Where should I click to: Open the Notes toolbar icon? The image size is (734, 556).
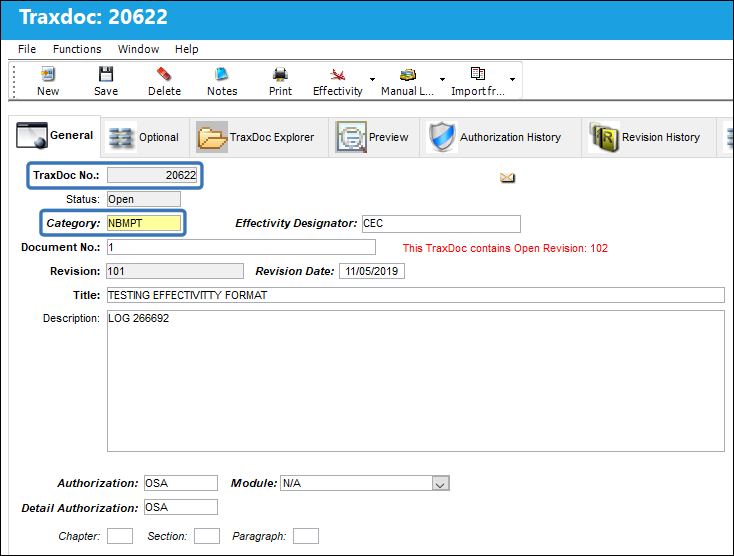[222, 74]
